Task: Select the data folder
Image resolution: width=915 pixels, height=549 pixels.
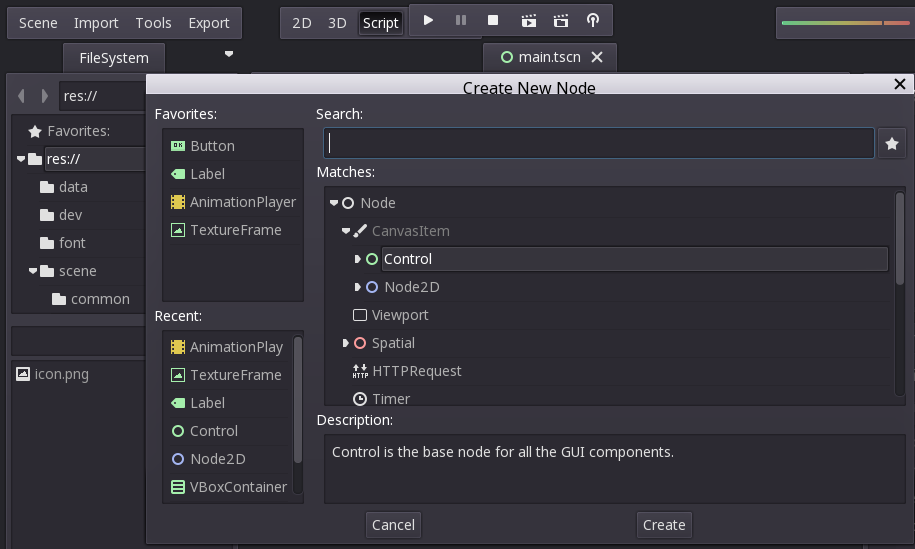Action: [x=73, y=187]
